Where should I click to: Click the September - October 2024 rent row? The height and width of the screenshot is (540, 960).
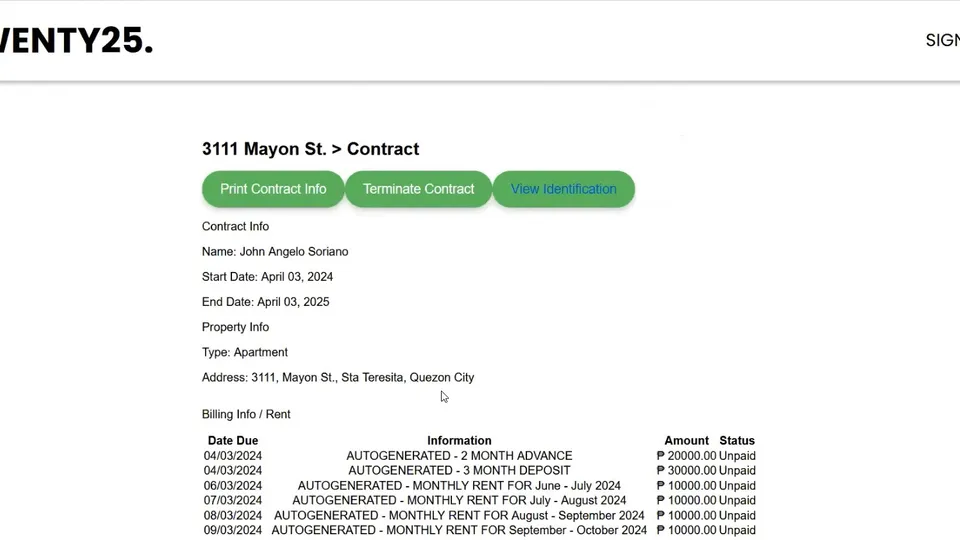[479, 530]
